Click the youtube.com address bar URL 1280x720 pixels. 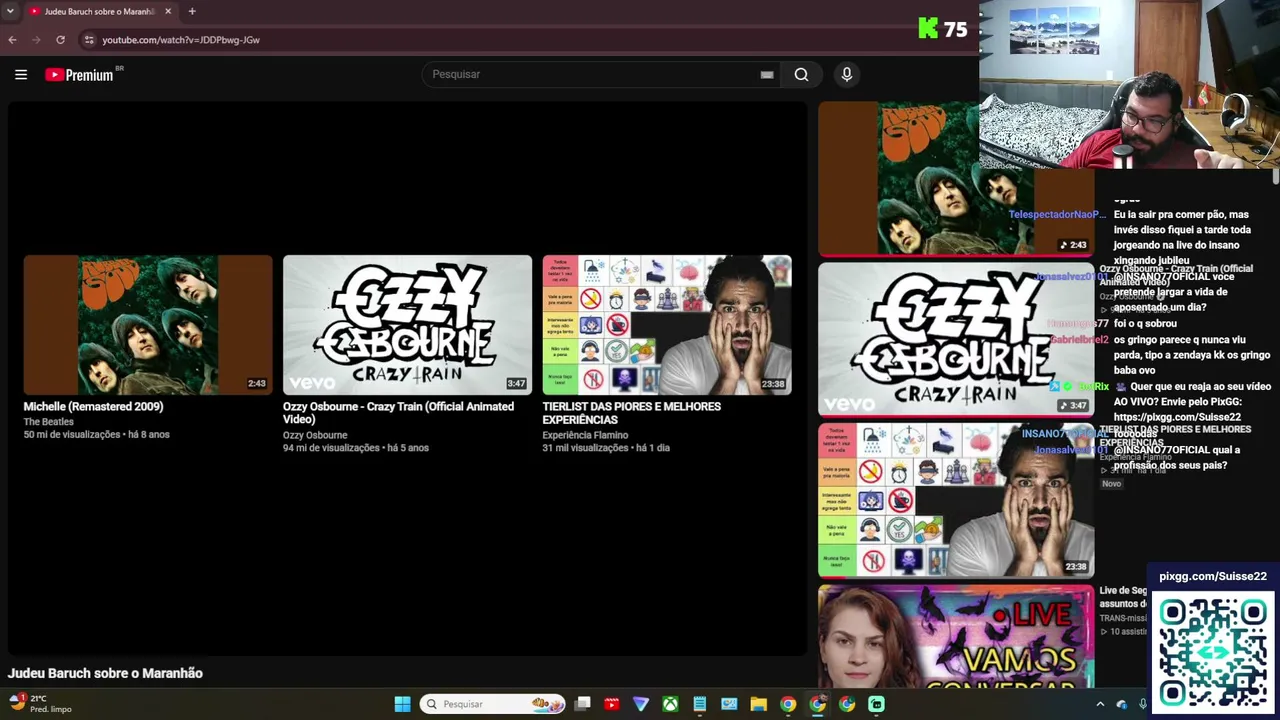point(181,40)
